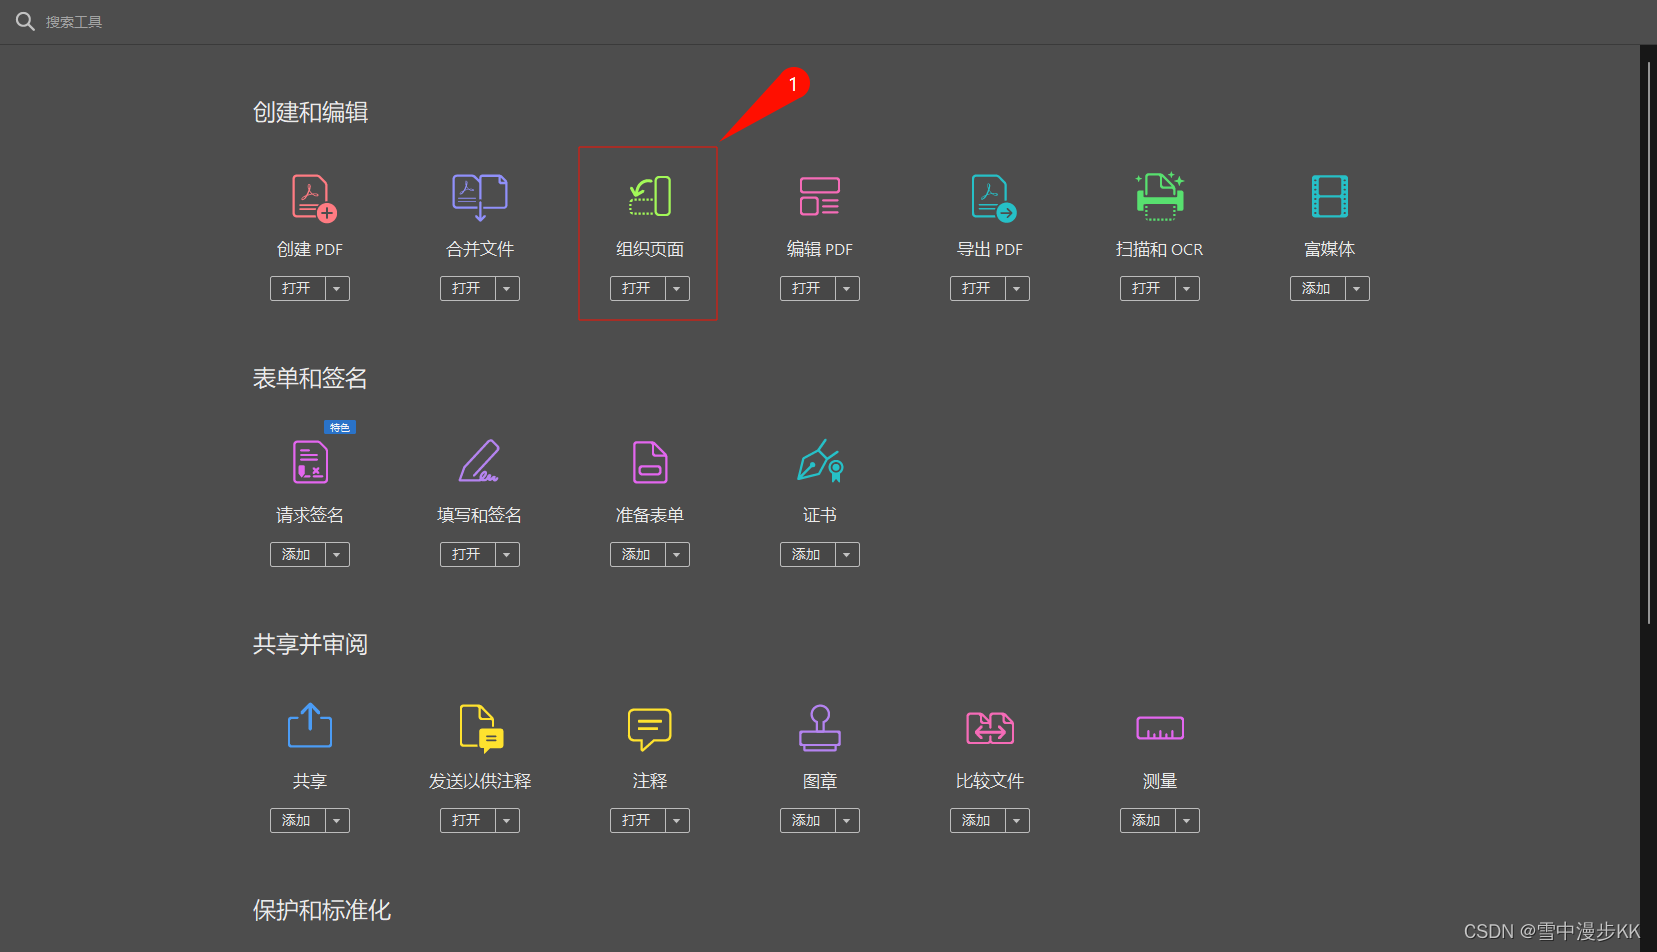The width and height of the screenshot is (1657, 952).
Task: Add the 共享 tool with 添加
Action: [x=297, y=820]
